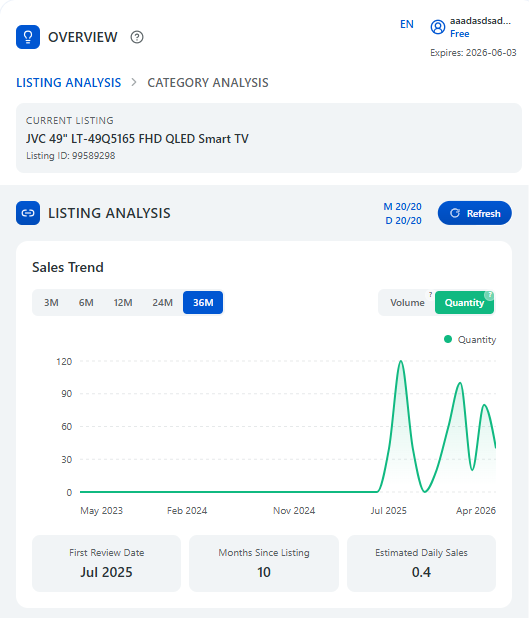The image size is (529, 618).
Task: Click the M 20/20 quota text
Action: click(x=402, y=207)
